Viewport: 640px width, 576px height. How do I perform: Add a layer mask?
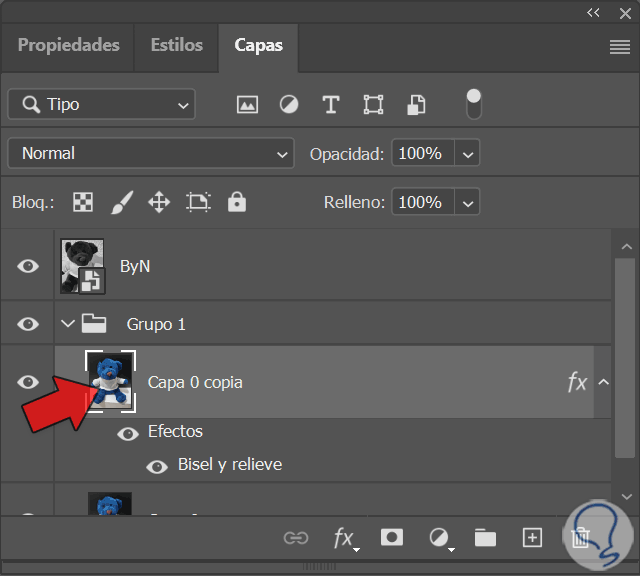(392, 537)
